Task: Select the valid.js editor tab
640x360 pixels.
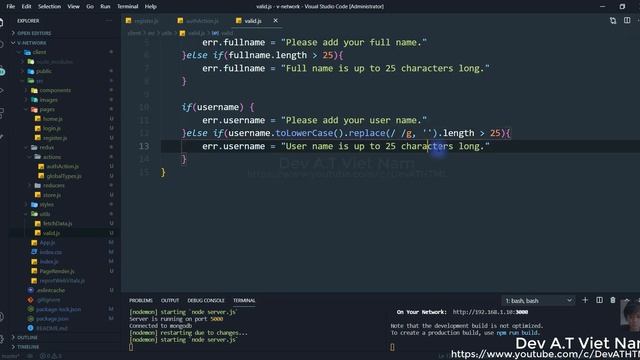Action: (253, 21)
